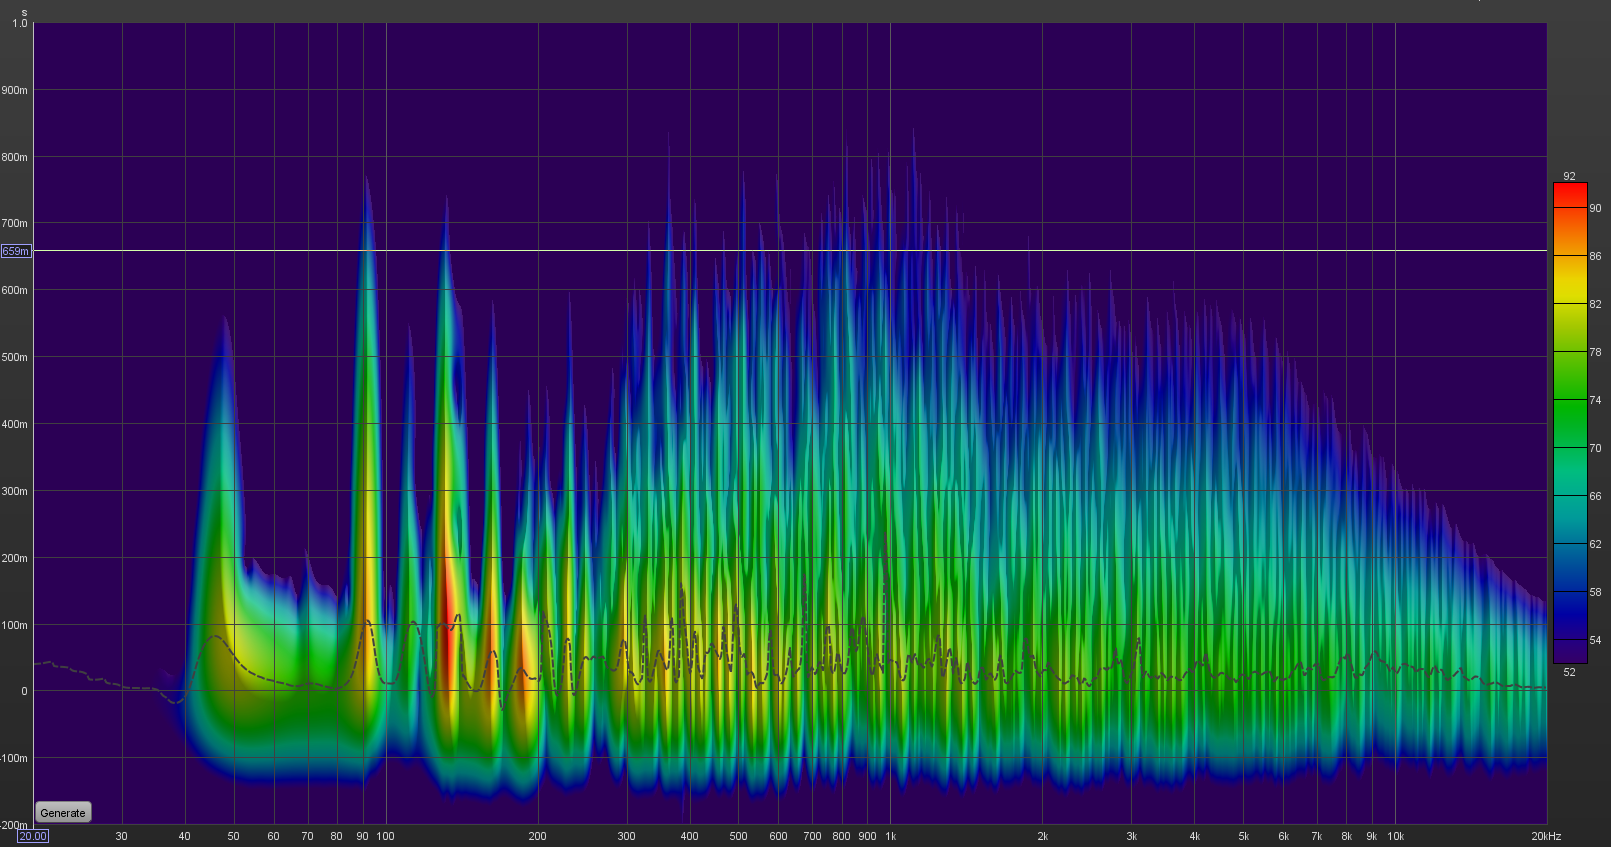The image size is (1611, 847).
Task: Click the 1k frequency axis label
Action: click(890, 836)
